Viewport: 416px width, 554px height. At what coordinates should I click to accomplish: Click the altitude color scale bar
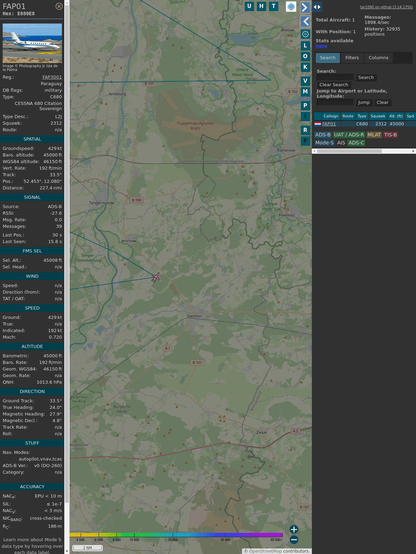coord(176,535)
